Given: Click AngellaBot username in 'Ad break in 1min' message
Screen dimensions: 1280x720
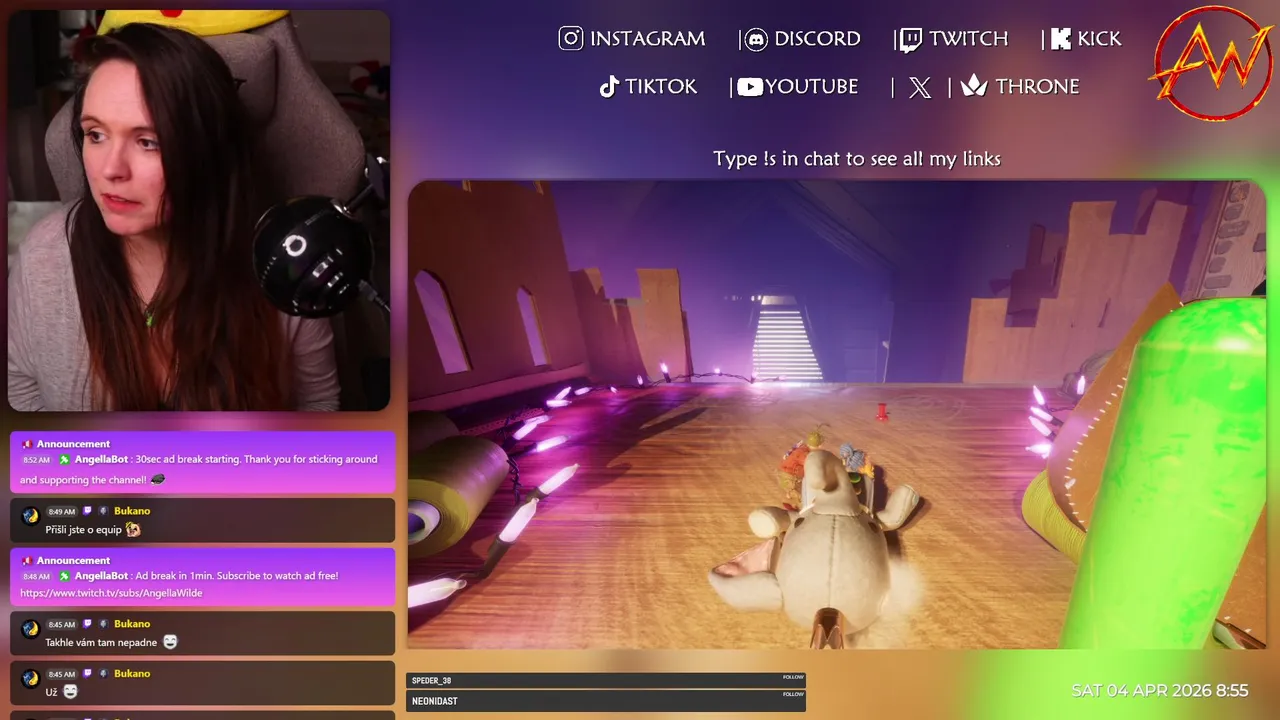Looking at the screenshot, I should [x=101, y=577].
